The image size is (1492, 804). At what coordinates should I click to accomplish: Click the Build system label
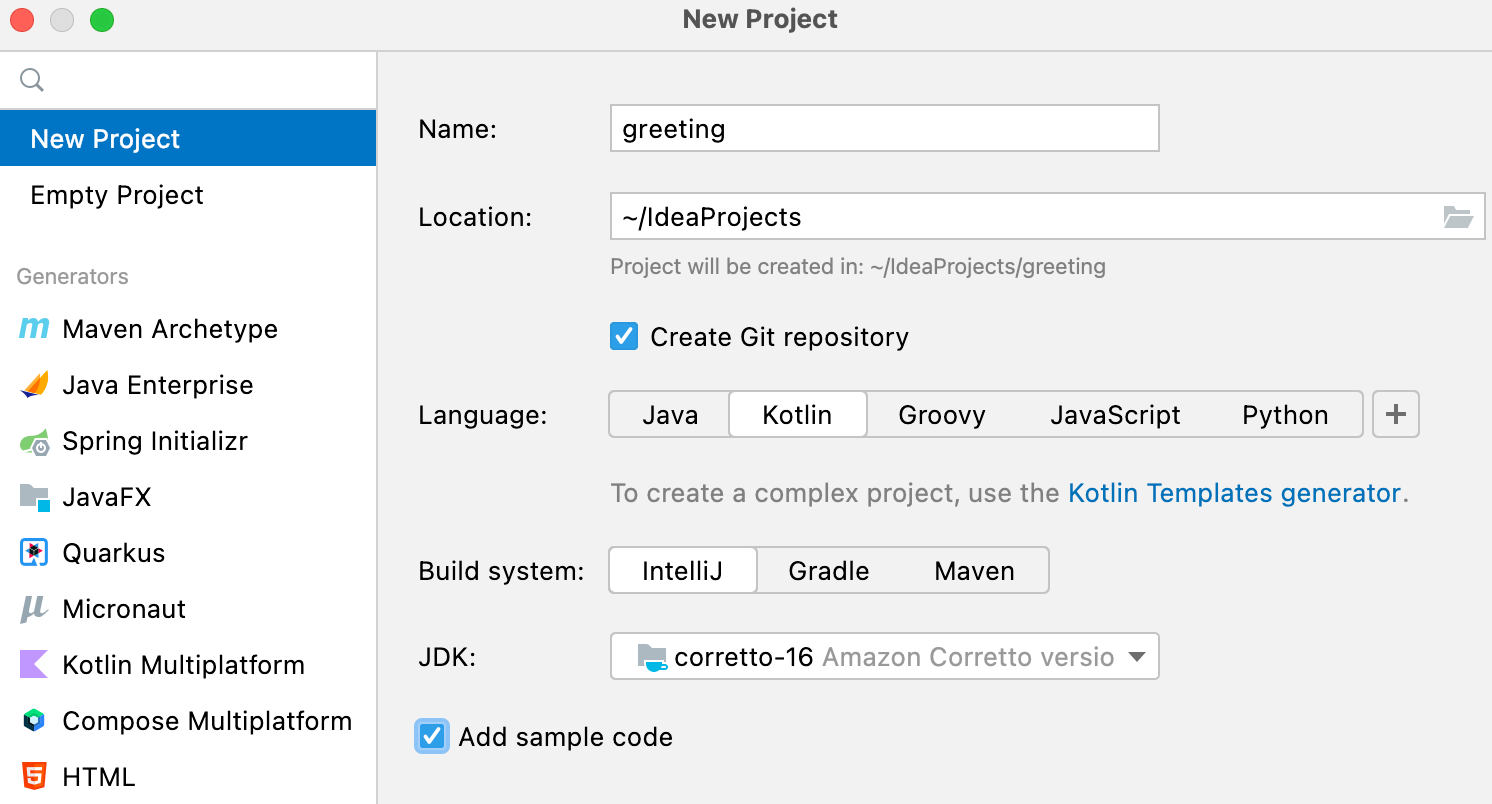coord(501,572)
